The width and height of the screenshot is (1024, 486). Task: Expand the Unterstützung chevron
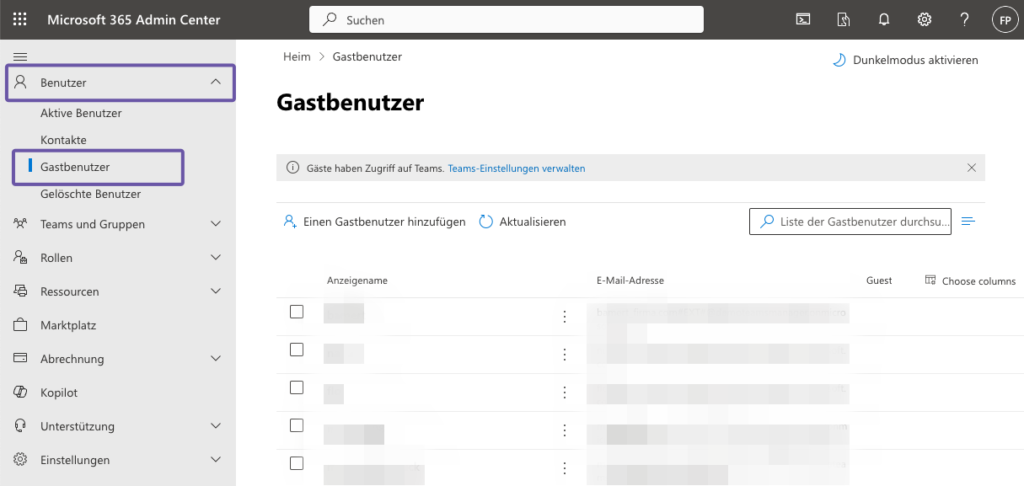216,426
